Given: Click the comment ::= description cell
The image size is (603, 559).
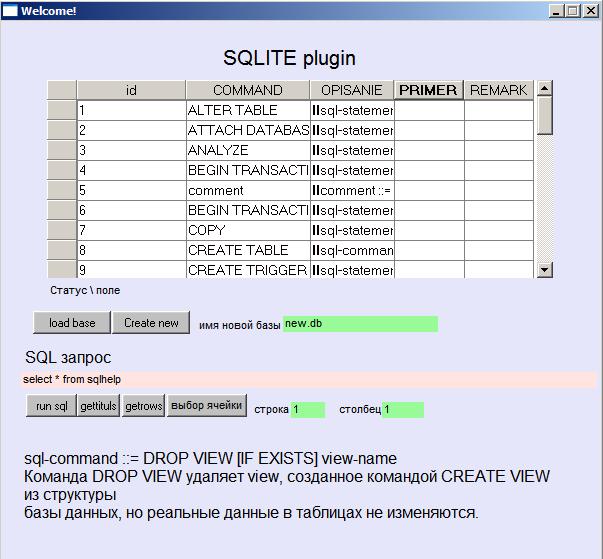Looking at the screenshot, I should click(352, 190).
